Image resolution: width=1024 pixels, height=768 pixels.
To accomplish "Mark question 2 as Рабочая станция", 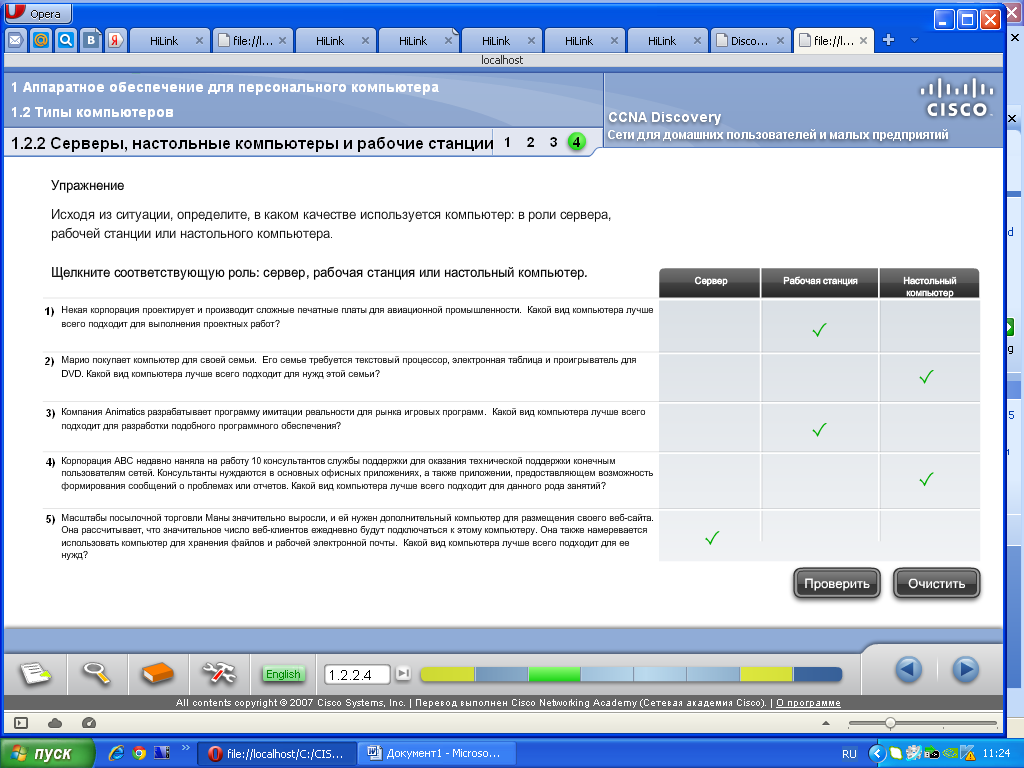I will point(820,377).
